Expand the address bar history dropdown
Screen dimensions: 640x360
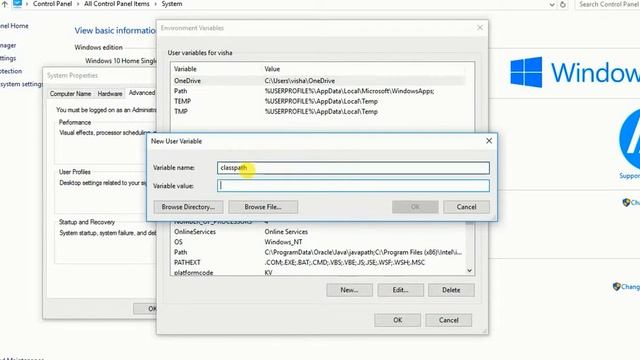coord(552,4)
